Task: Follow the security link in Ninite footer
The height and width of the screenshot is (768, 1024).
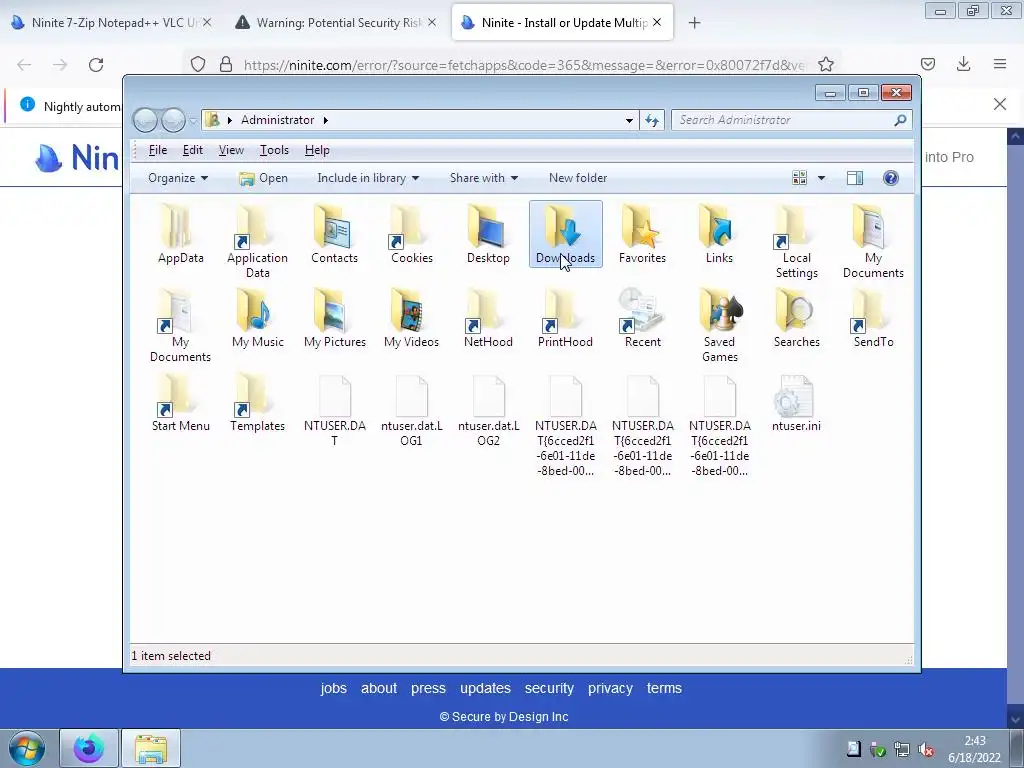Action: 549,688
